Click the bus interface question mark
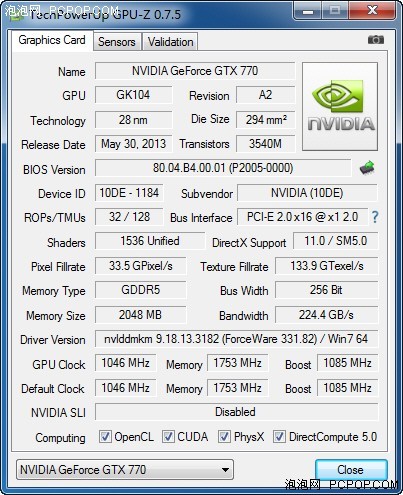 [x=375, y=217]
